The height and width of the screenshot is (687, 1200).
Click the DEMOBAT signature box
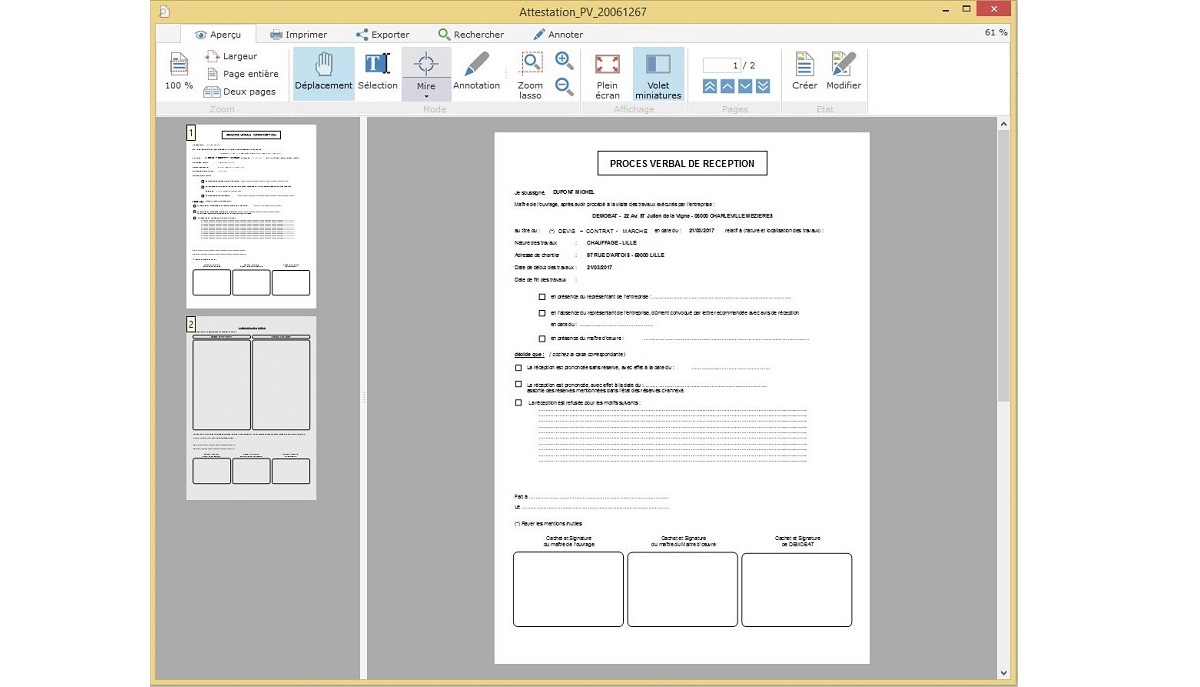tap(796, 589)
